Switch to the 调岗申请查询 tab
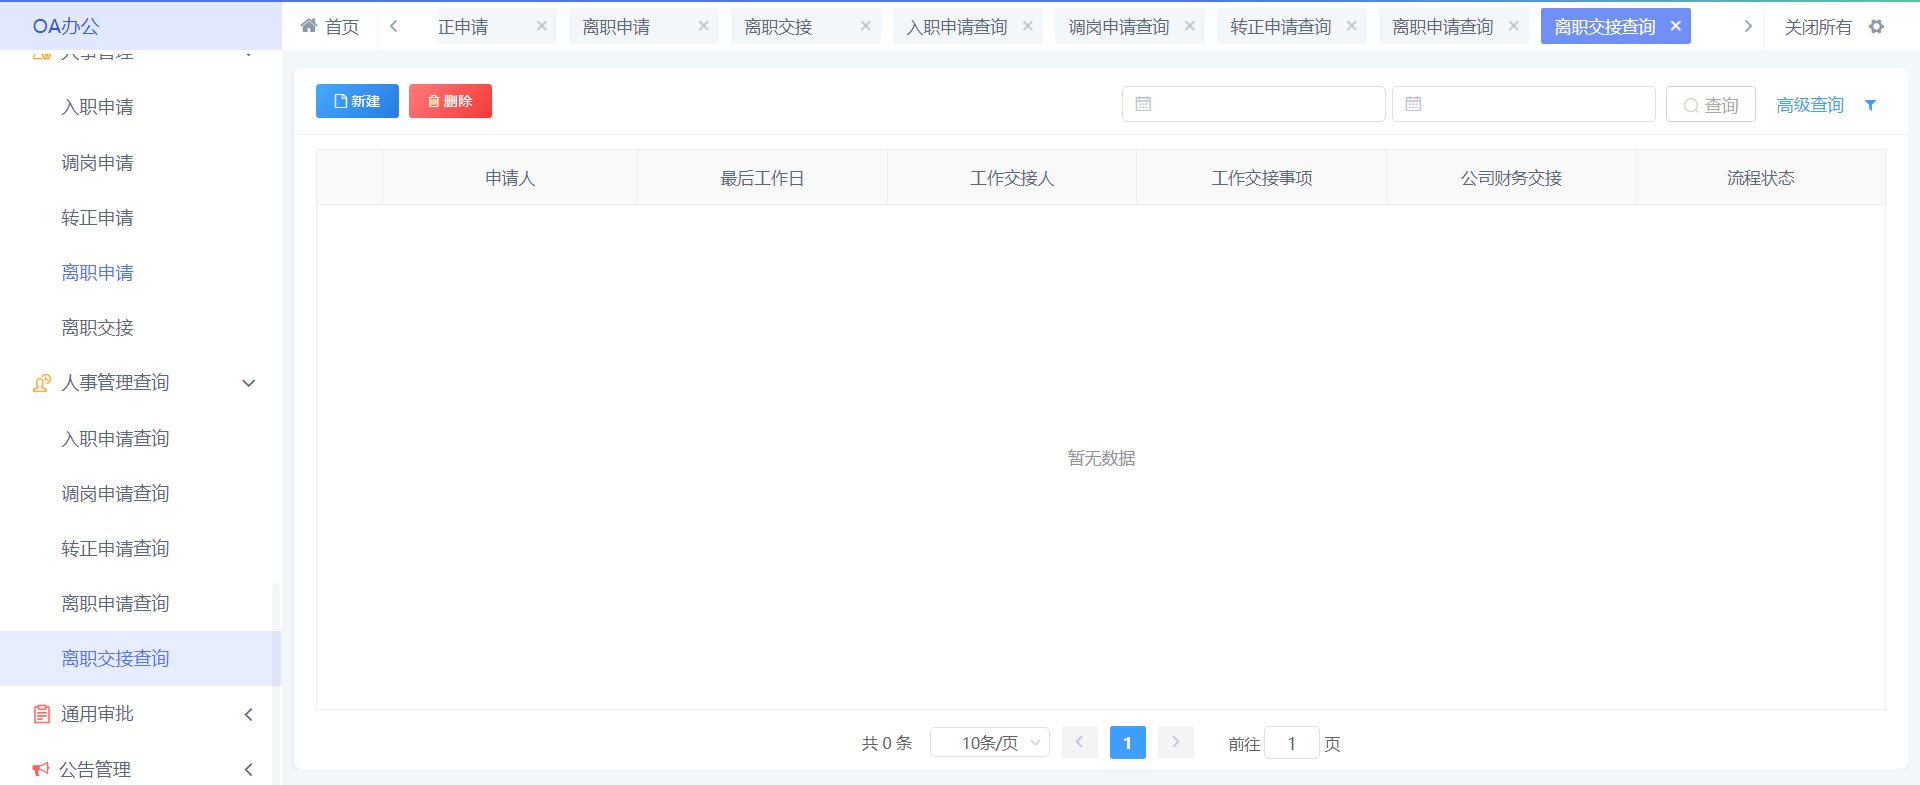The image size is (1920, 785). pos(1118,27)
